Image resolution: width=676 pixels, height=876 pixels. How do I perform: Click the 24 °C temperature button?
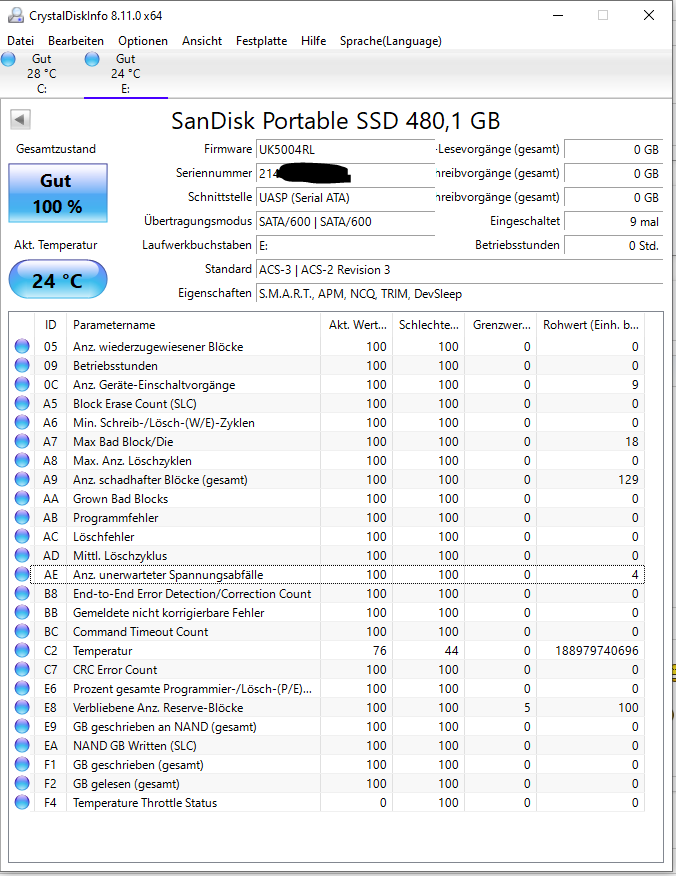point(58,279)
